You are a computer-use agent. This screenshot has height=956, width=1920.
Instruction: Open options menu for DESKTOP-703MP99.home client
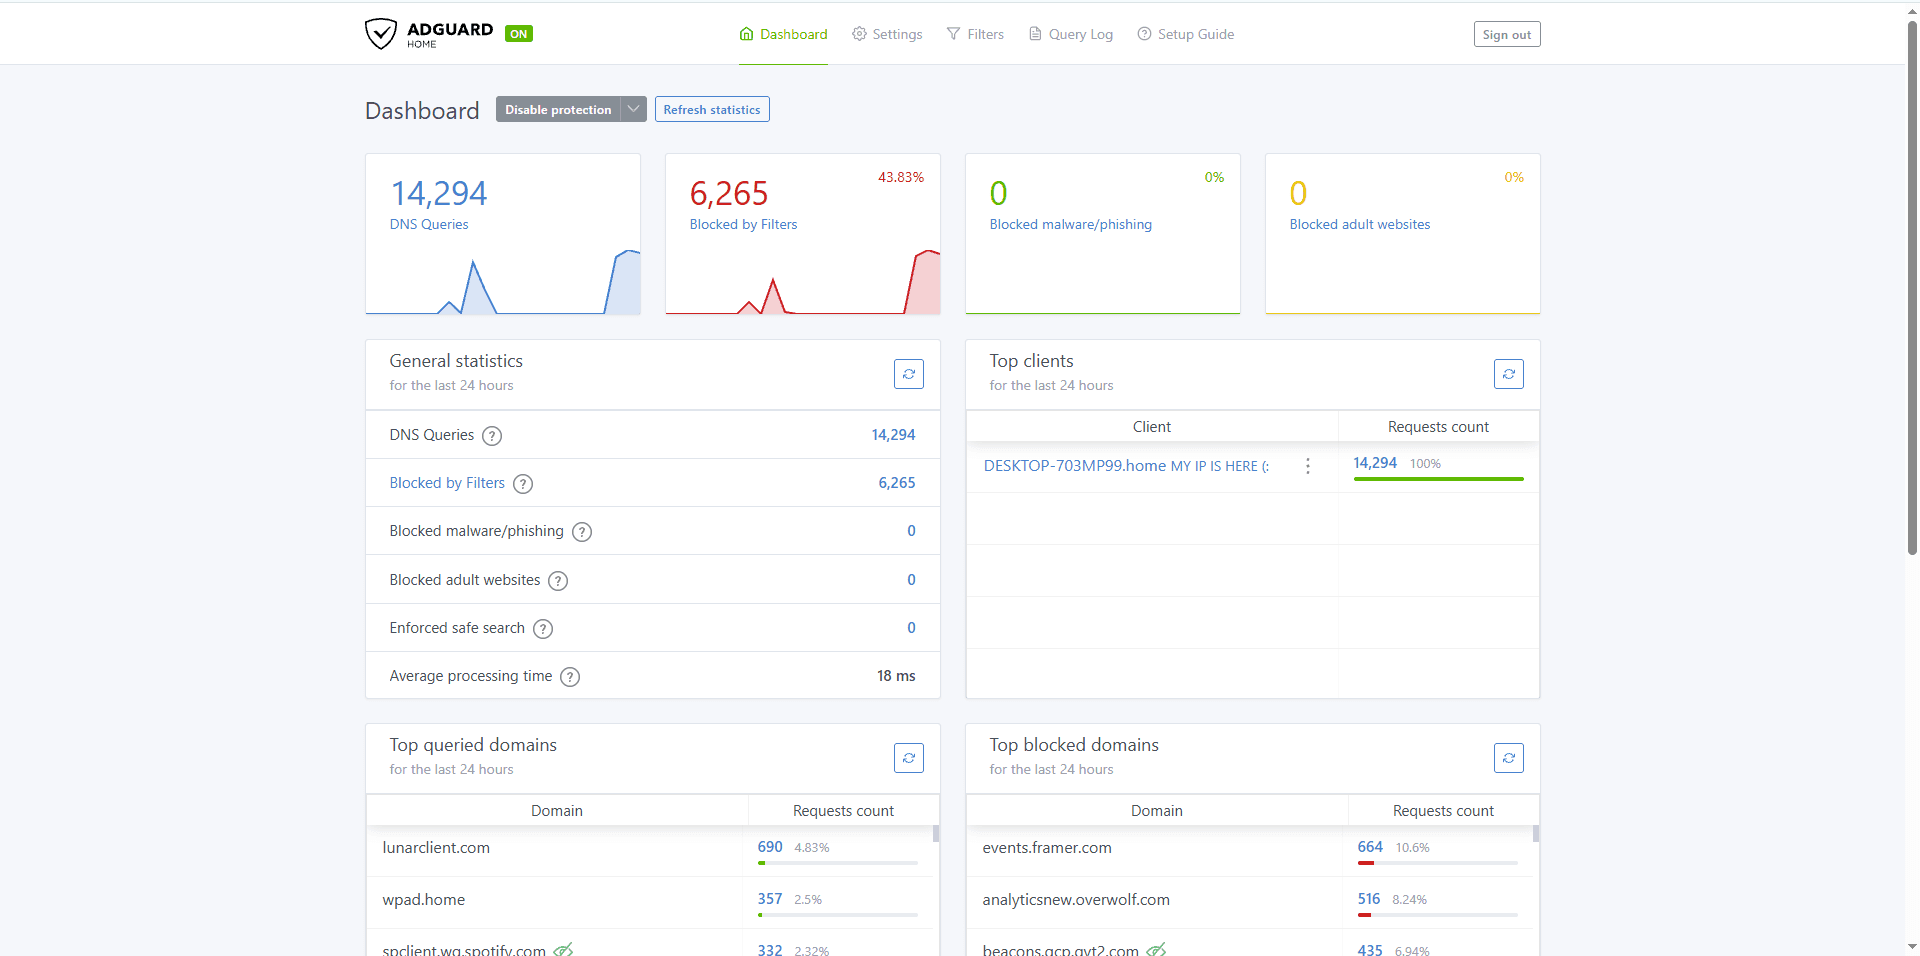[x=1308, y=466]
